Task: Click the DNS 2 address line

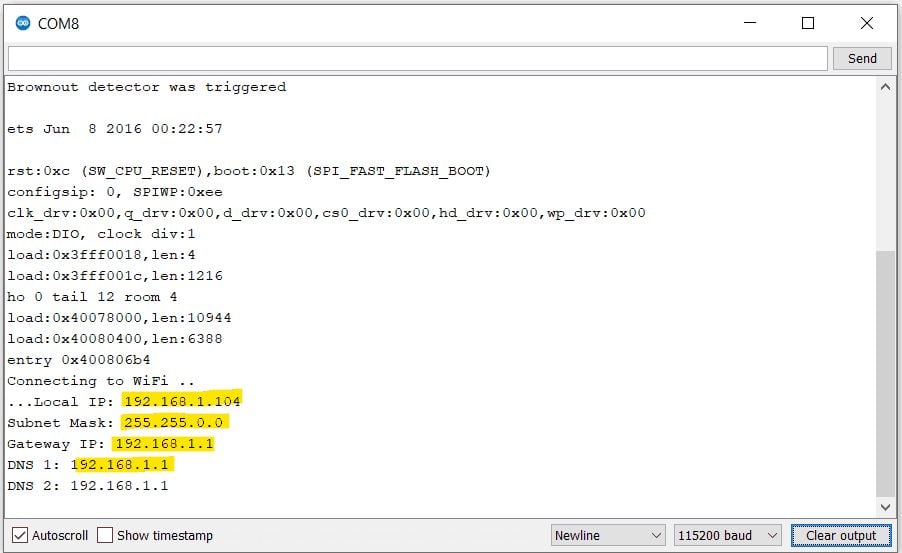Action: [88, 485]
